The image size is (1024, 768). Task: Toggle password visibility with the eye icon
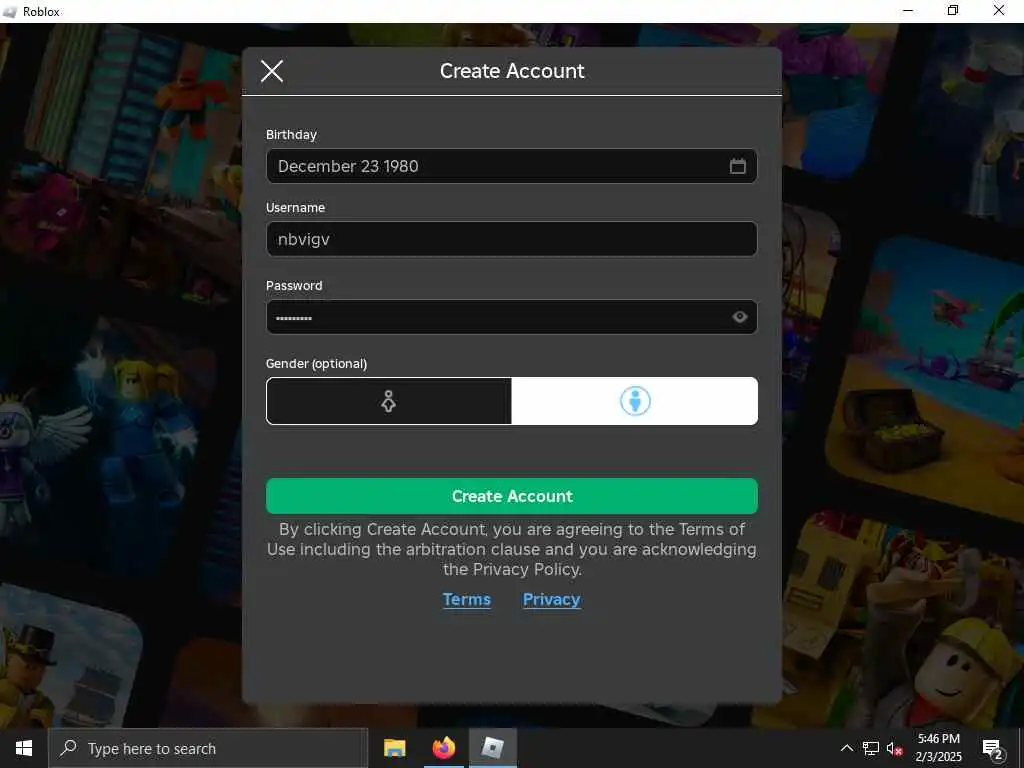click(x=739, y=317)
